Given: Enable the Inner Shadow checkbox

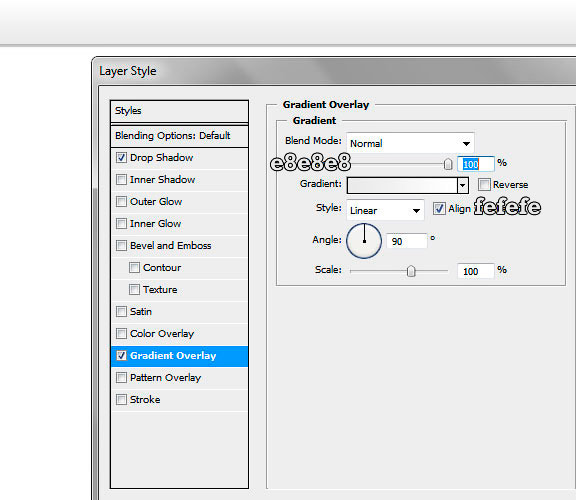Looking at the screenshot, I should click(121, 180).
